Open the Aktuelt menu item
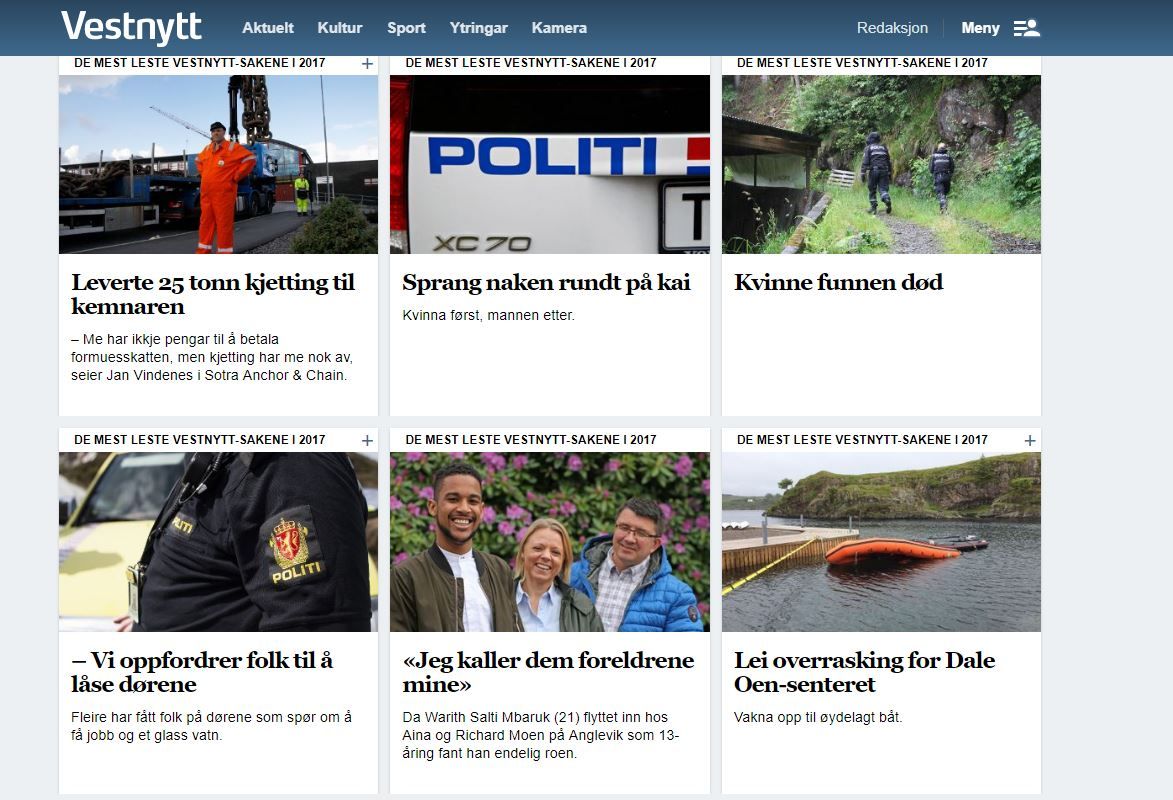This screenshot has height=800, width=1173. pos(268,28)
